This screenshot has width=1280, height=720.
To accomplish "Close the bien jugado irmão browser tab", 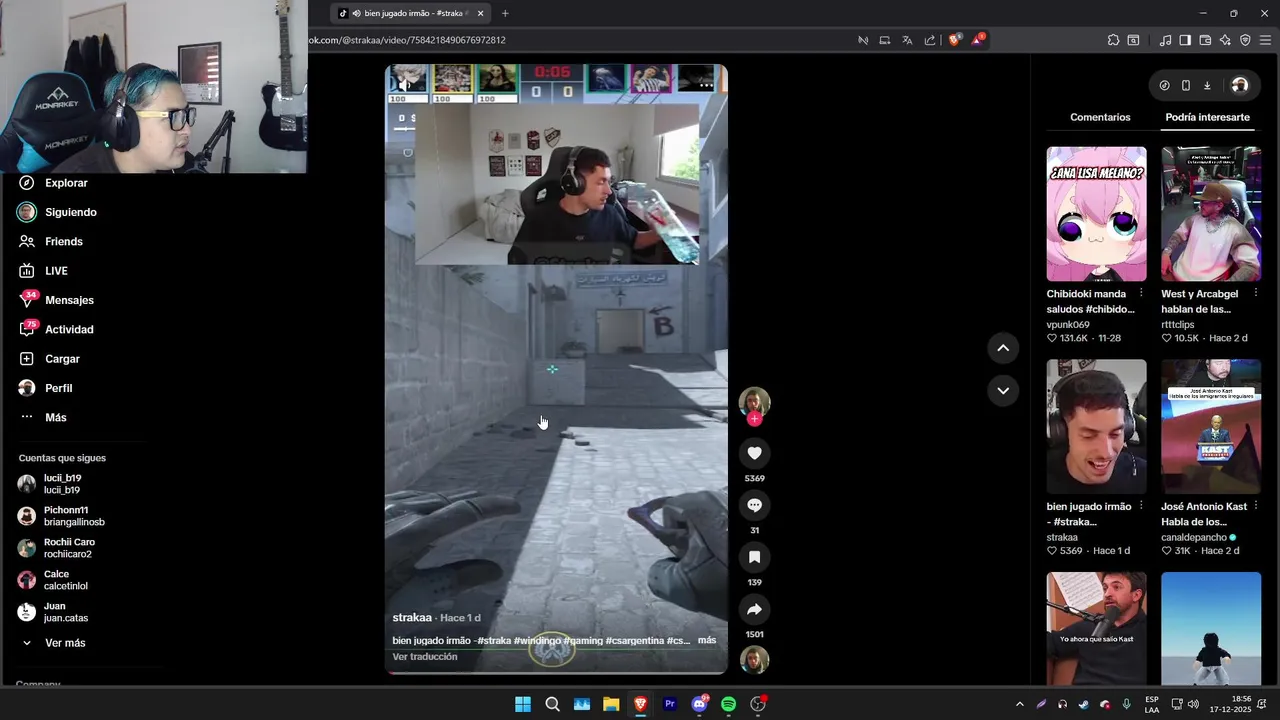I will tap(480, 13).
